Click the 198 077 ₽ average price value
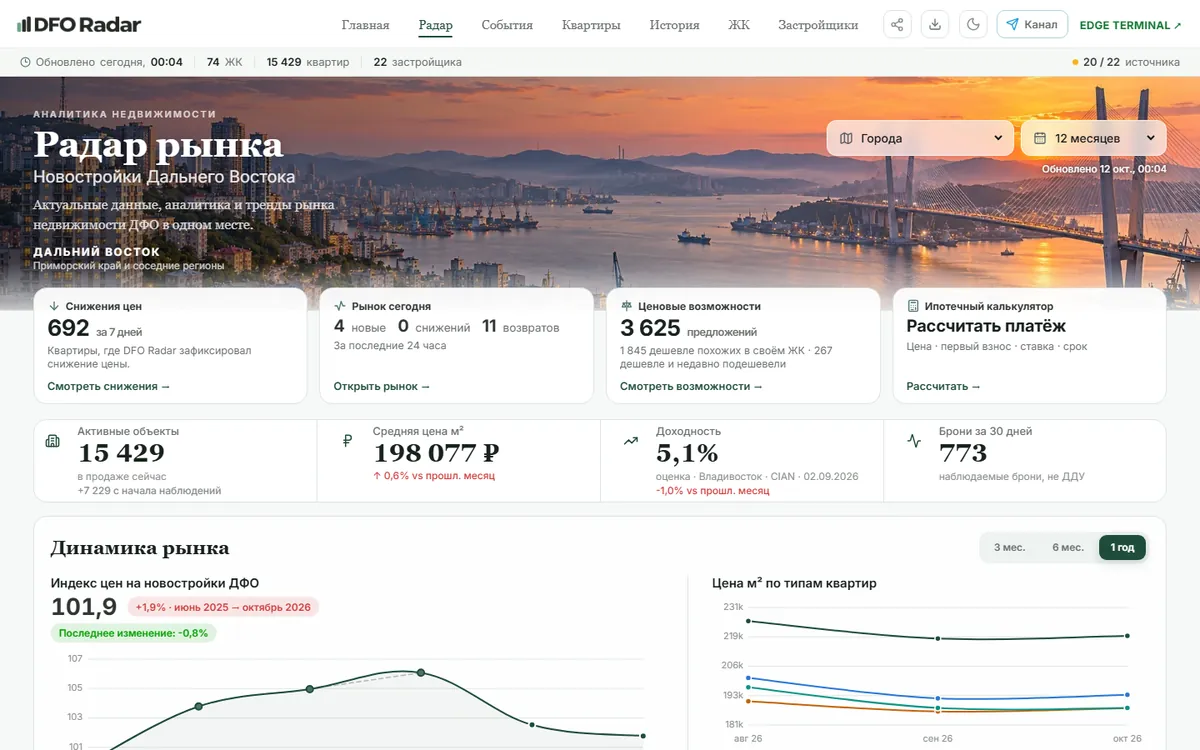 click(436, 454)
